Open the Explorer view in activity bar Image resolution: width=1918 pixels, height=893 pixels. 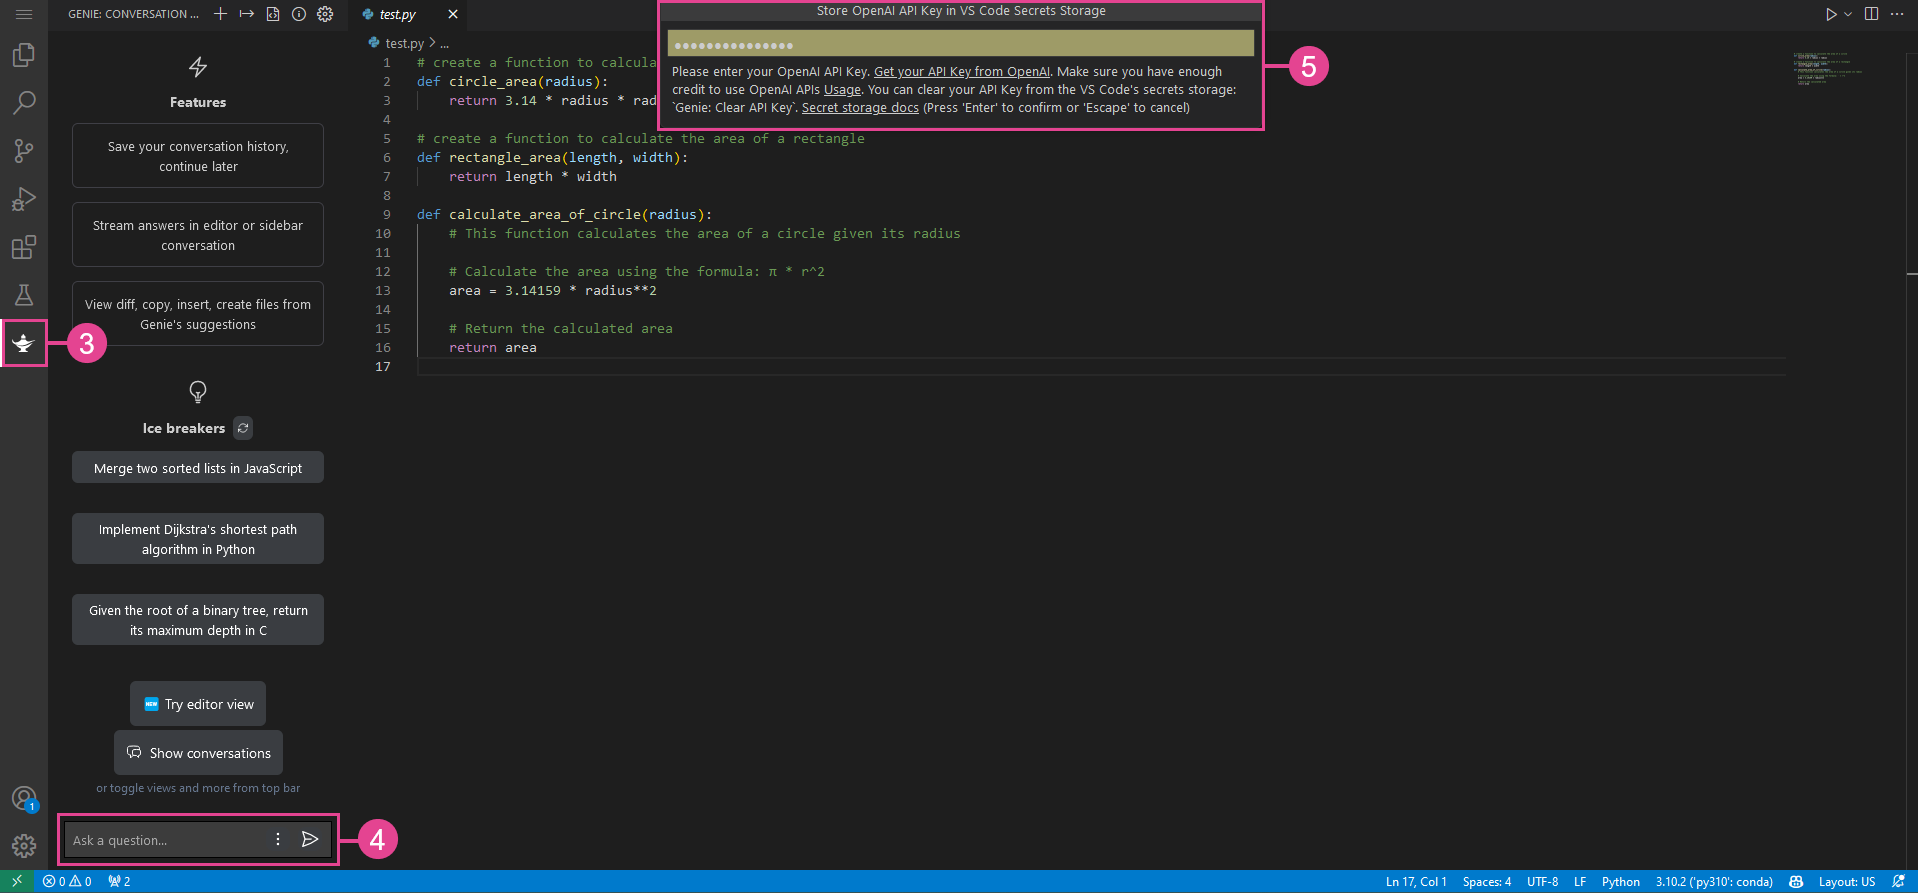[24, 55]
